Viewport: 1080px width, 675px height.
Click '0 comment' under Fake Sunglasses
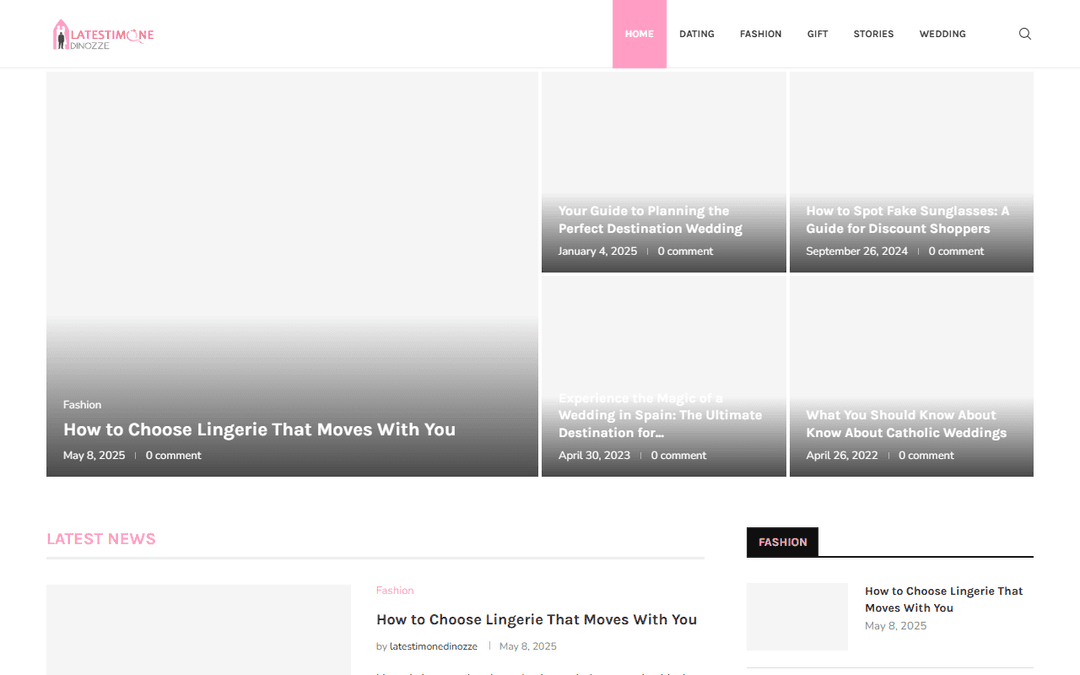pos(955,251)
